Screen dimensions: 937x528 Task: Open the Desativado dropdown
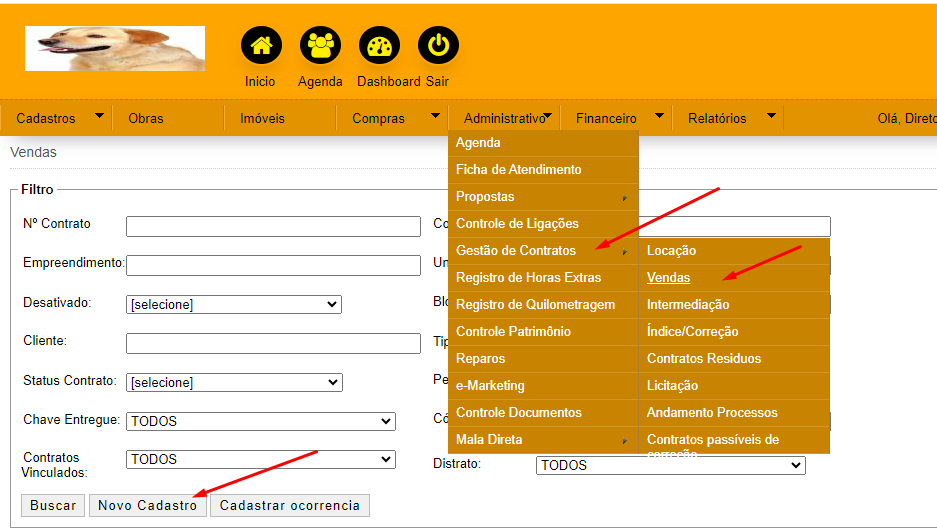pos(234,304)
